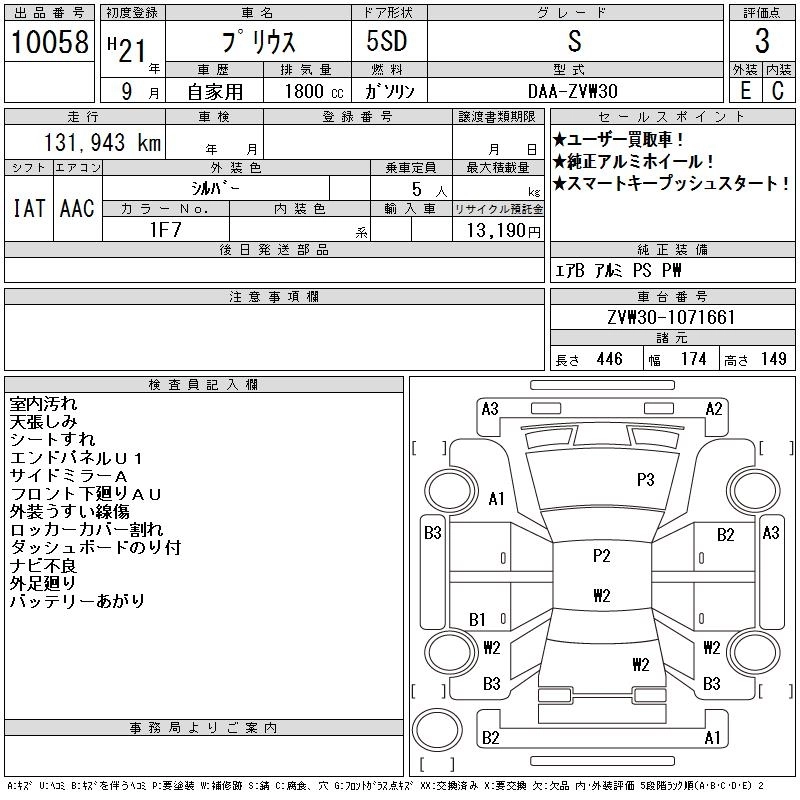Select the P2 mark on the car roof
Screen dimensions: 800x800
click(x=601, y=556)
